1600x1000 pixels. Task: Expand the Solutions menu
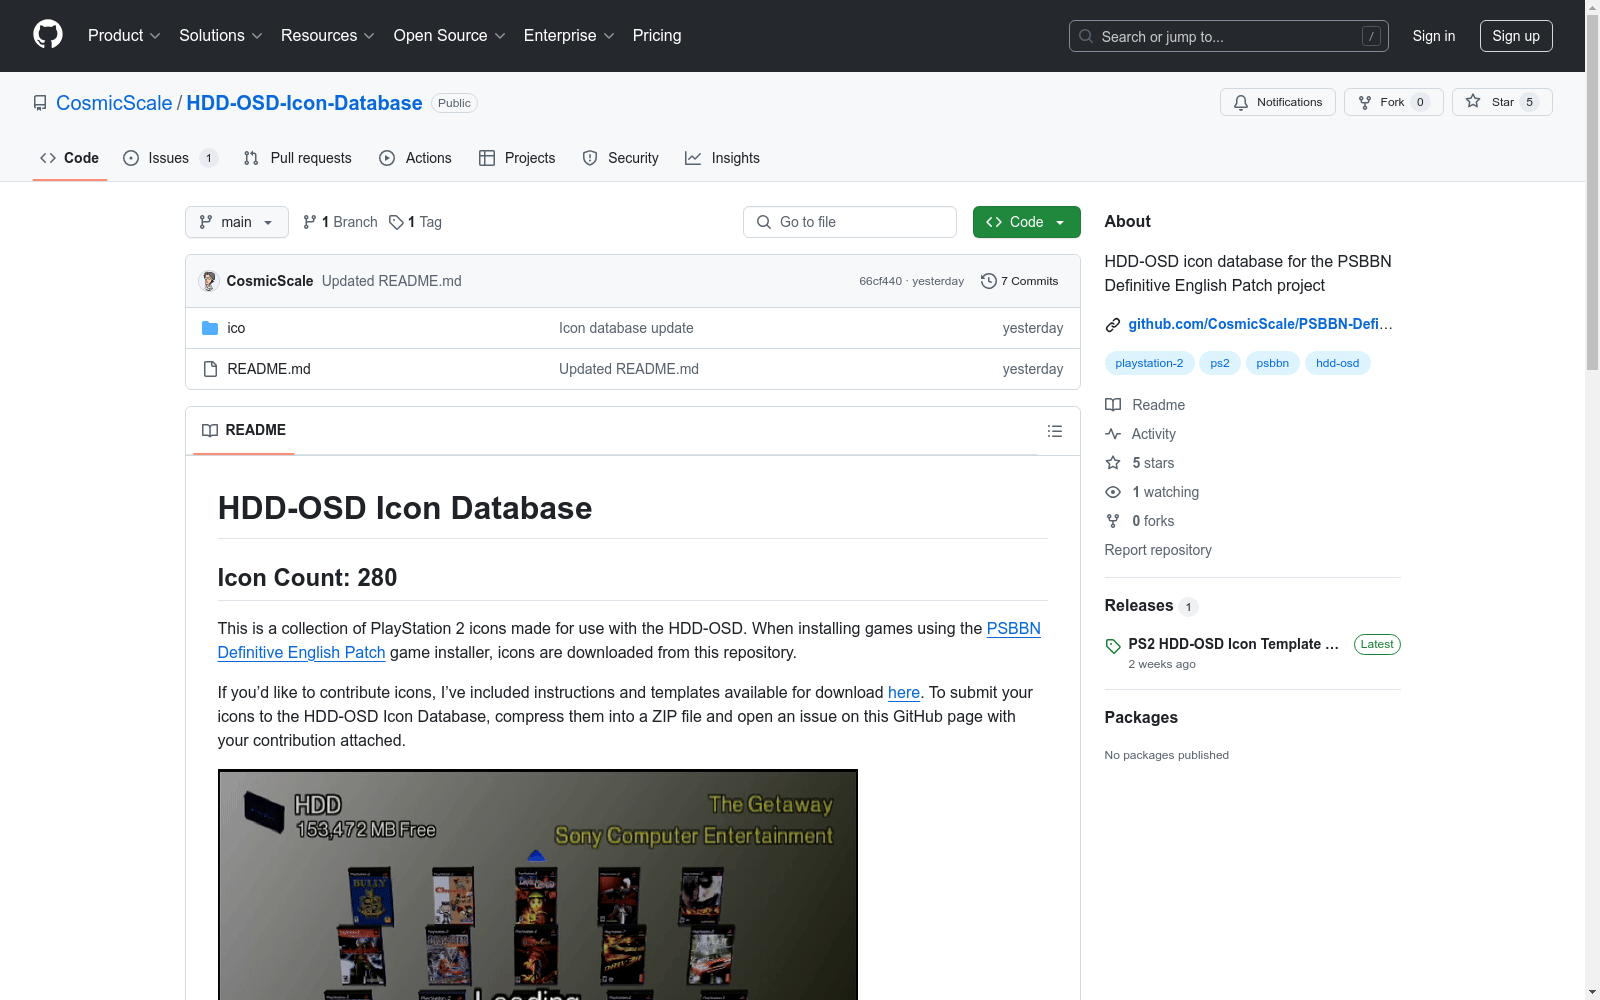coord(220,36)
